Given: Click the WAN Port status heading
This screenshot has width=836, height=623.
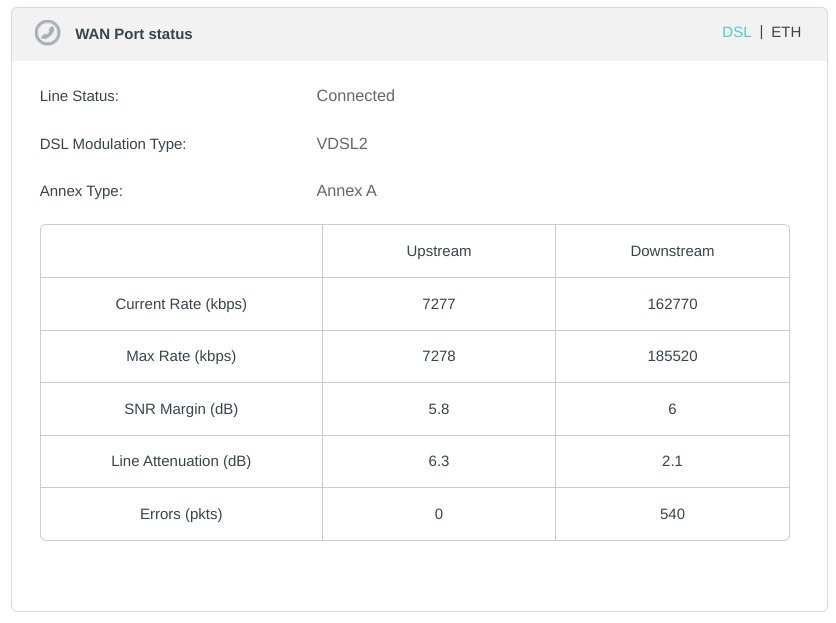Looking at the screenshot, I should pyautogui.click(x=134, y=34).
